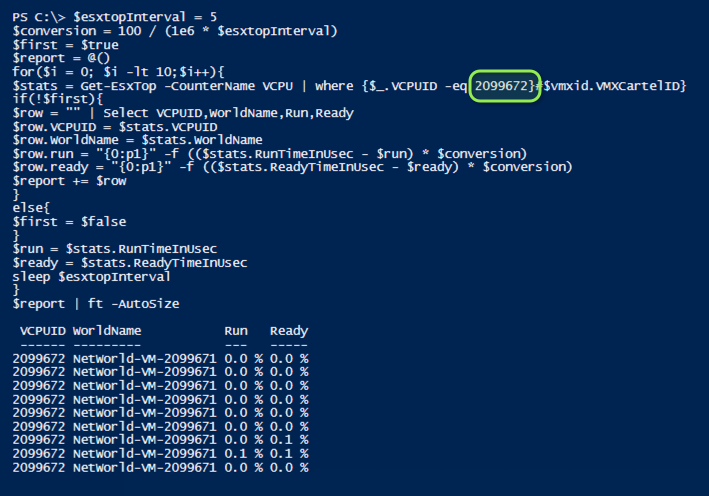Click the else{ keyword line
Screen dimensions: 709x496
31,208
